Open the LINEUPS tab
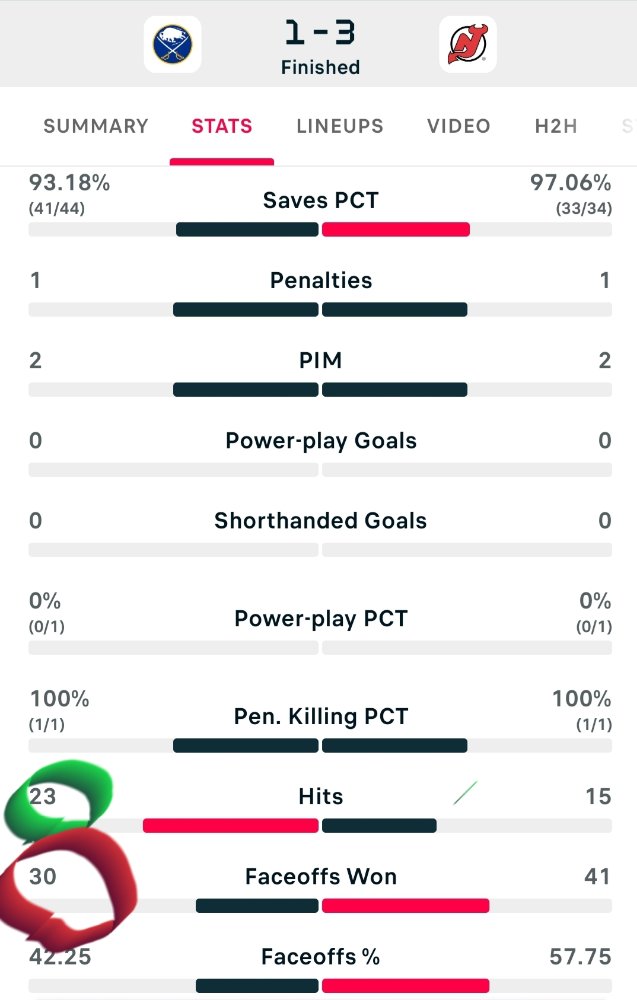The width and height of the screenshot is (637, 1000). click(x=340, y=126)
